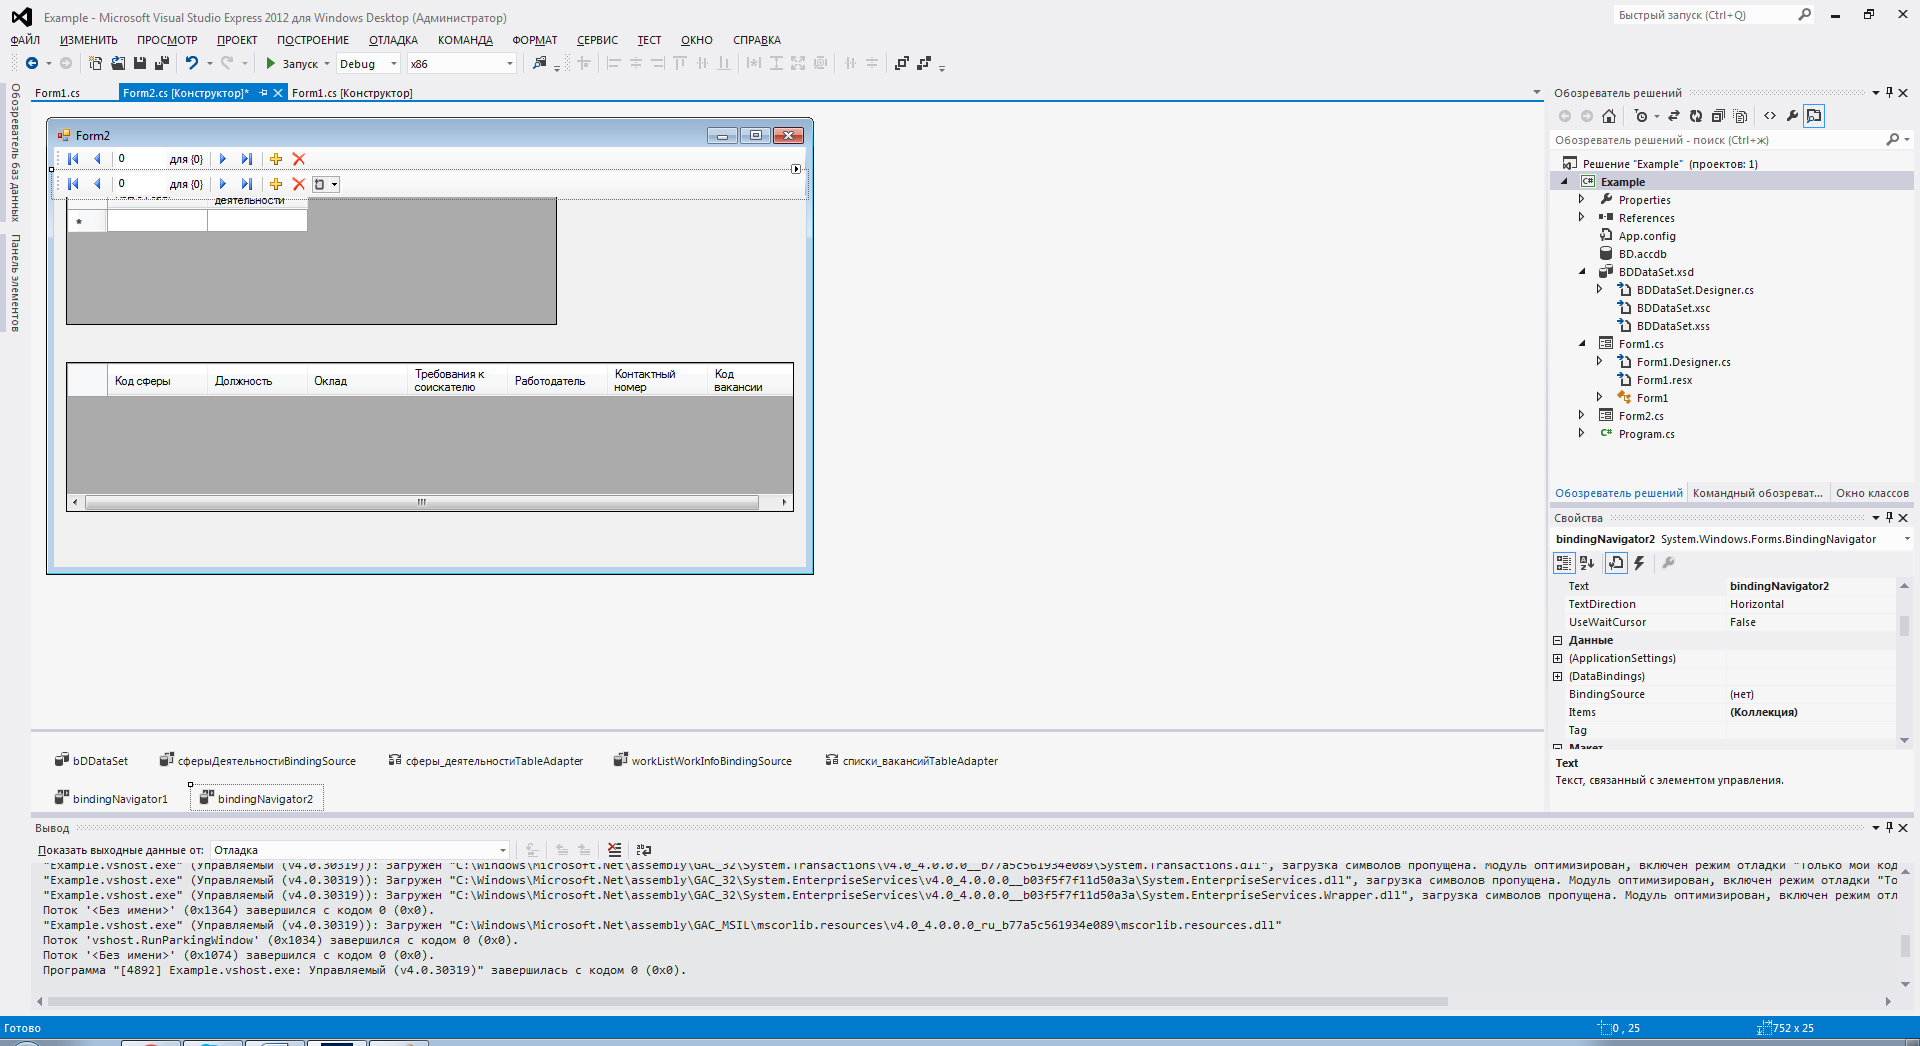Open the Debug configuration dropdown
This screenshot has height=1046, width=1920.
[368, 63]
